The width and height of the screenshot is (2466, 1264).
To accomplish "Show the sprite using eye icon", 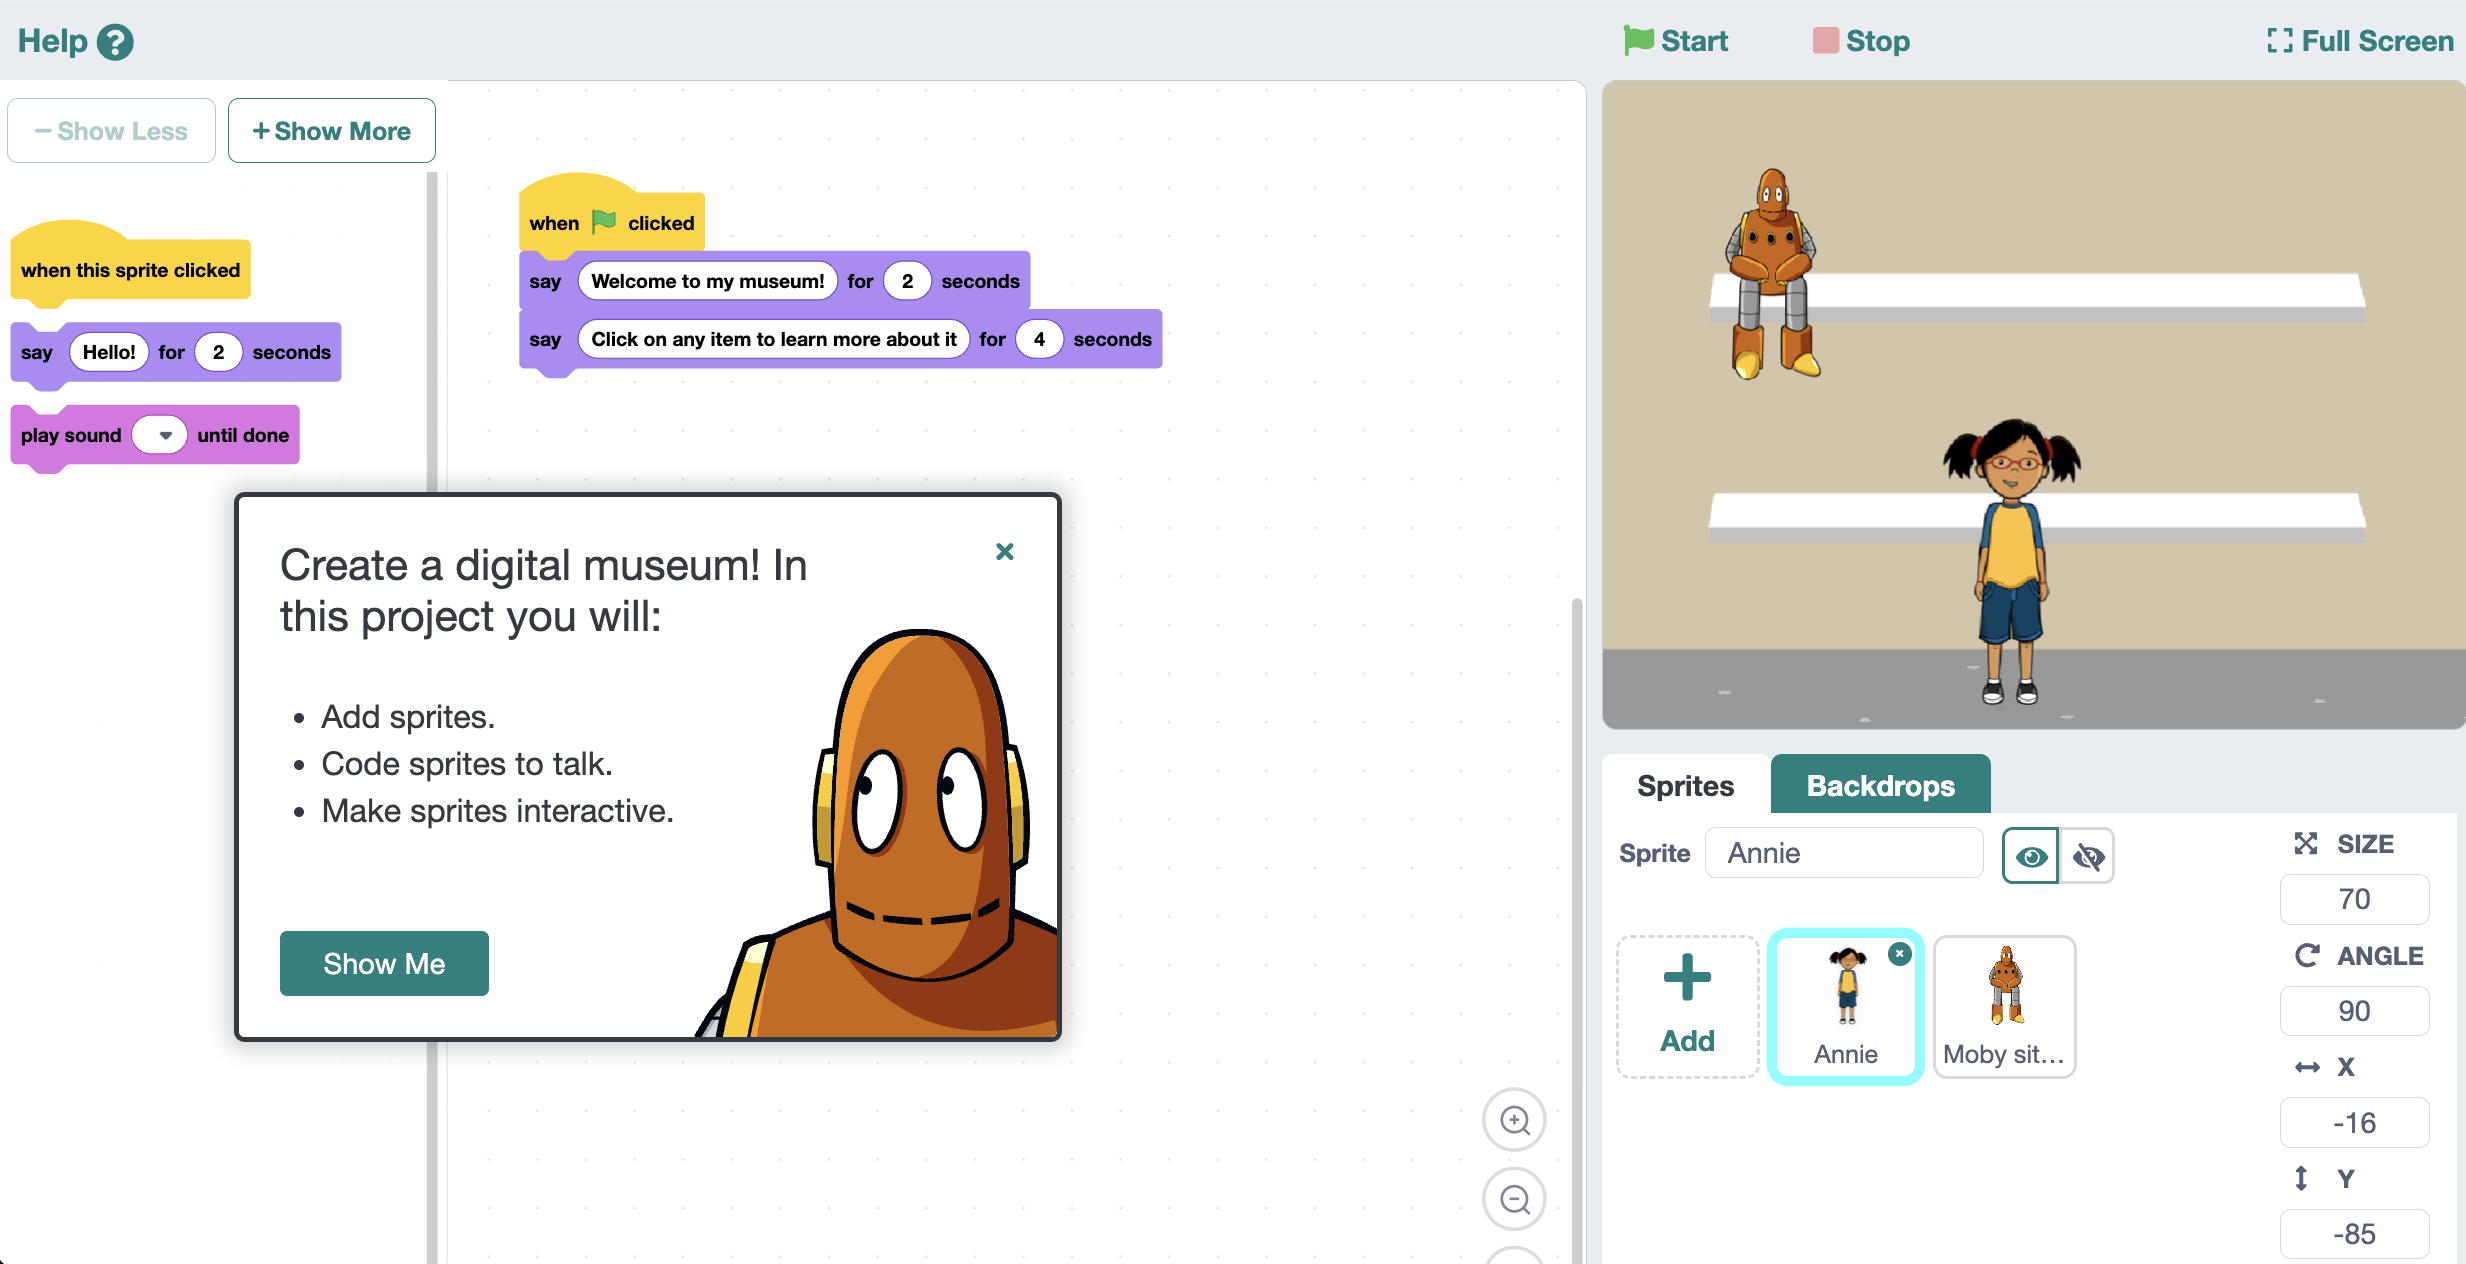I will (x=2030, y=856).
